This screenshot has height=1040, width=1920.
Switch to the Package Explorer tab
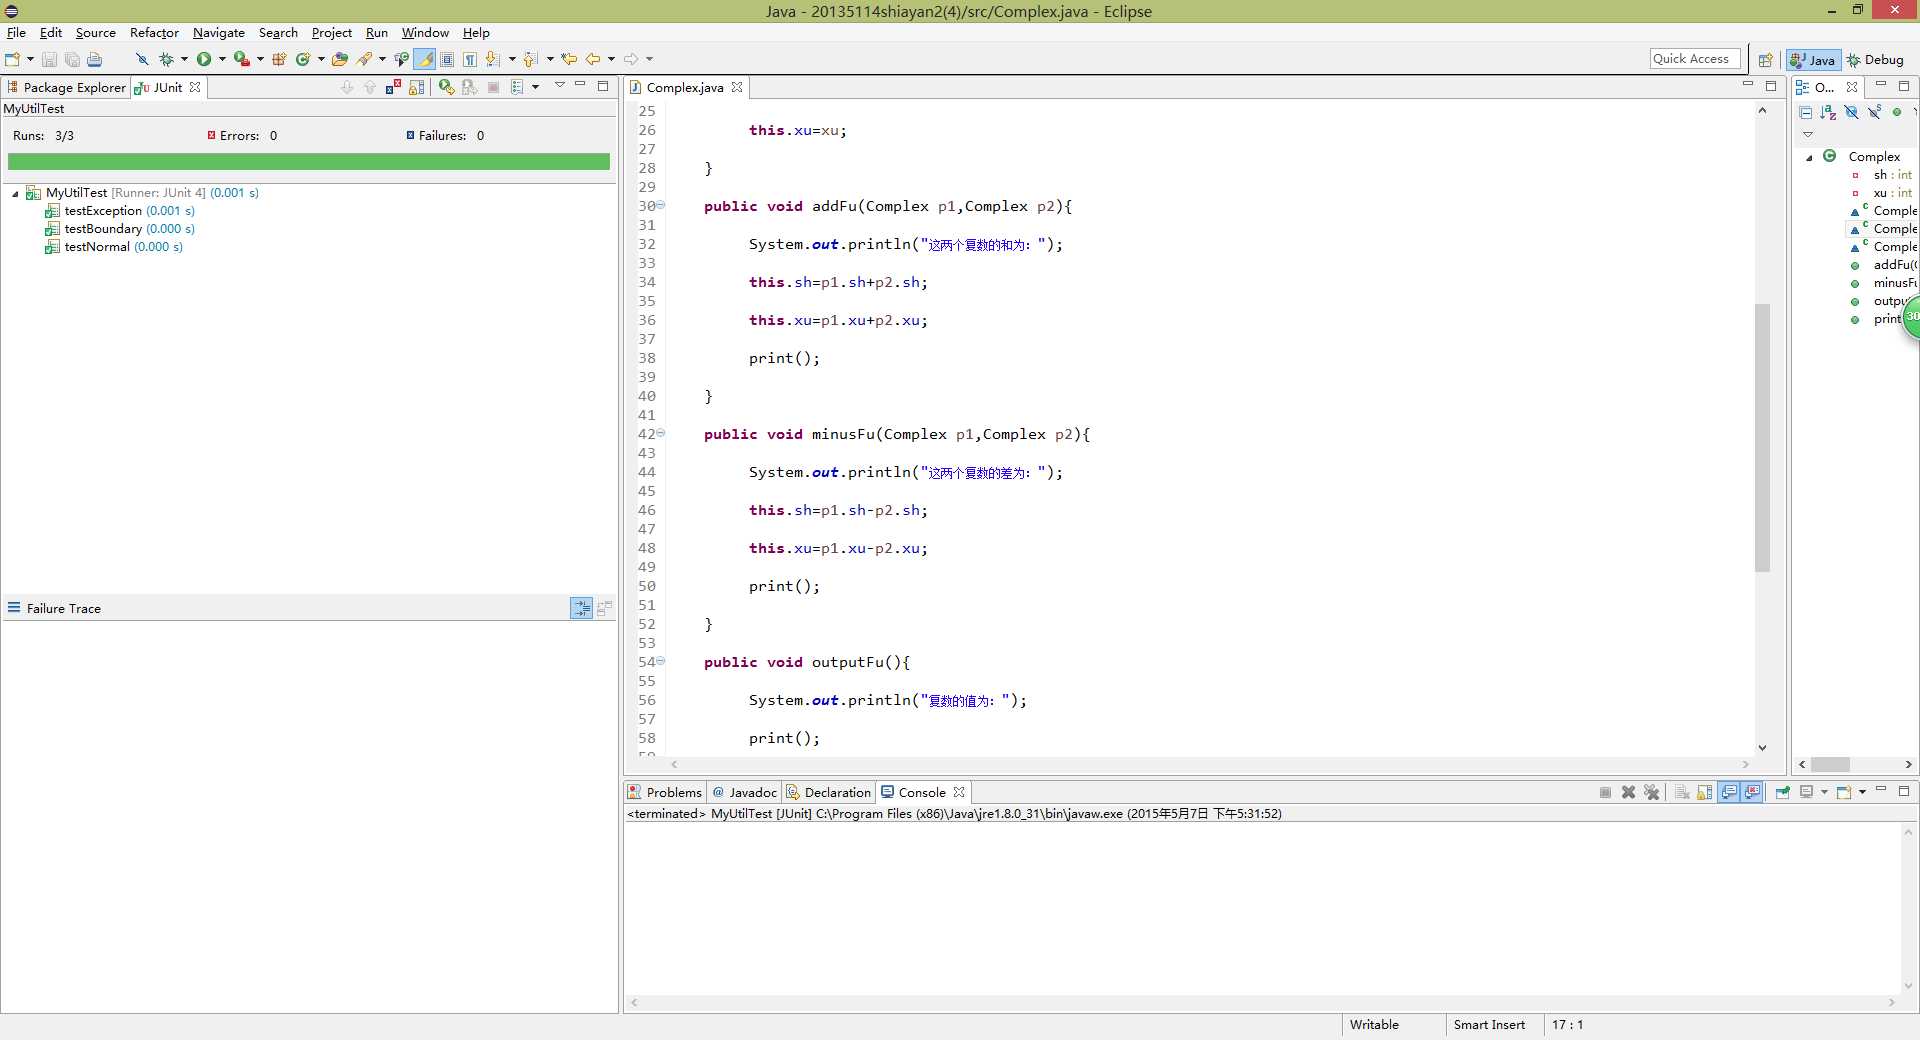point(66,87)
